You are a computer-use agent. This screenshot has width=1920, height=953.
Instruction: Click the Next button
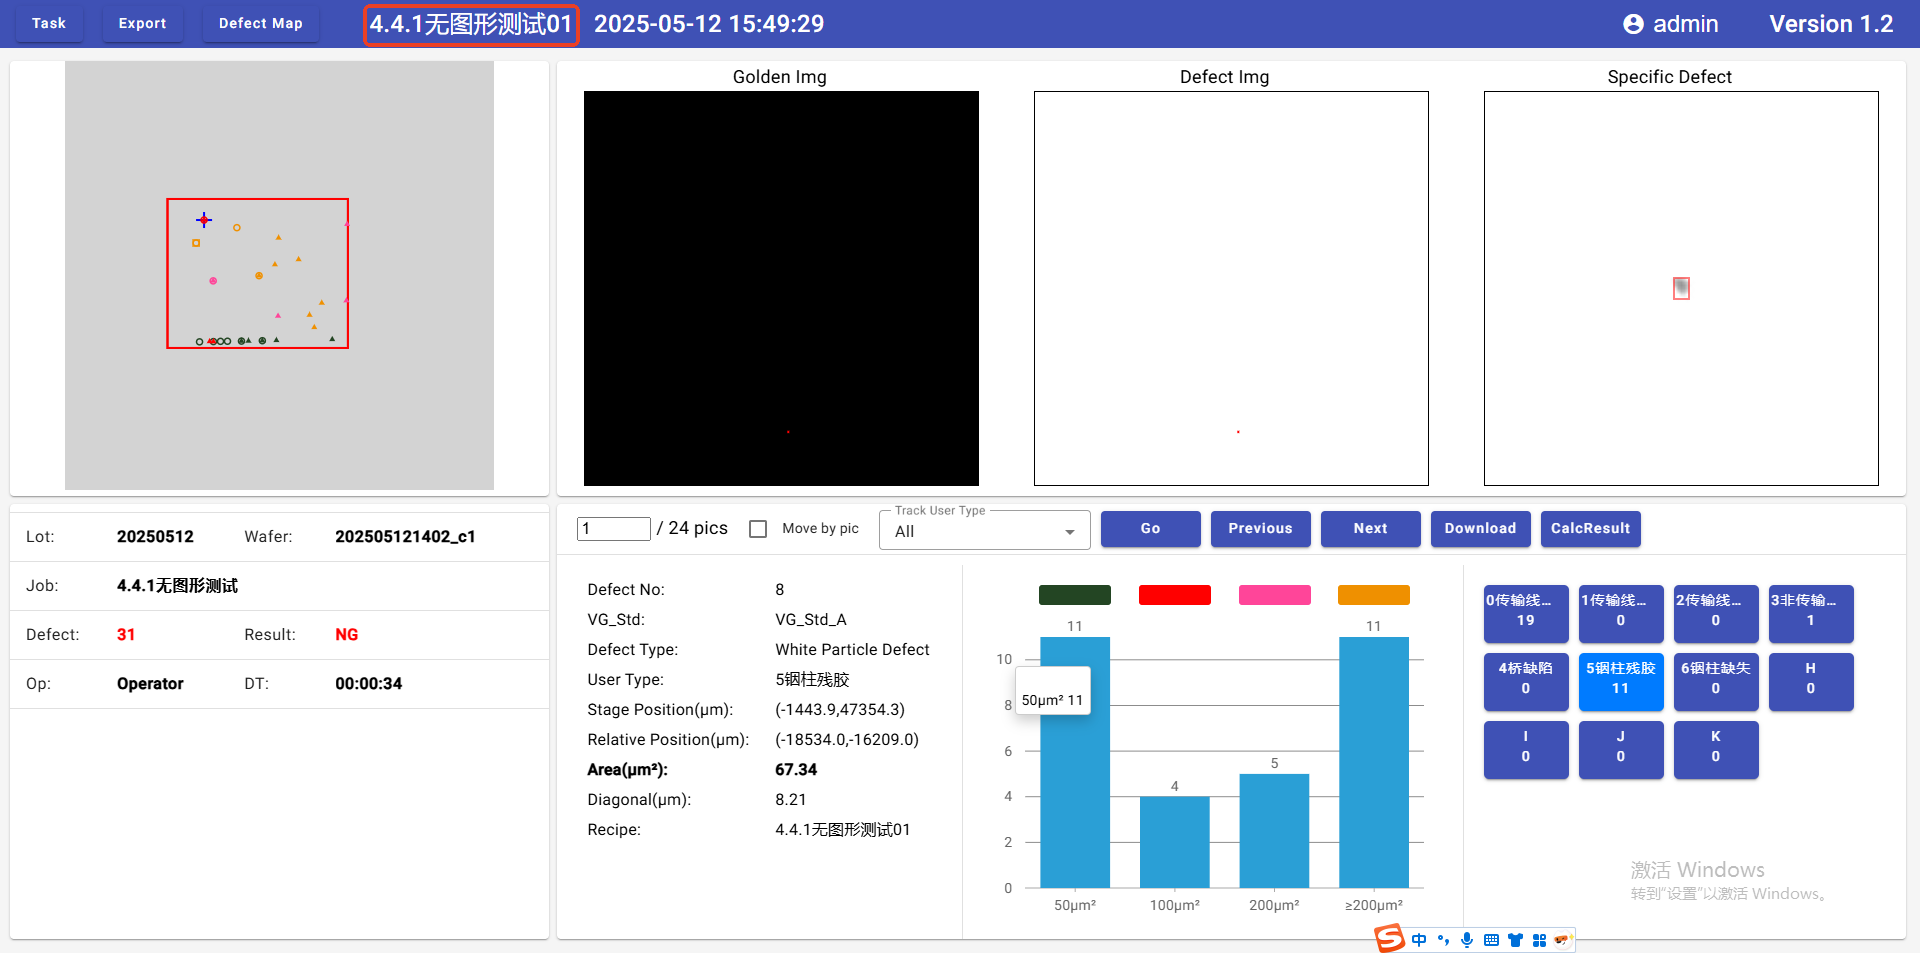tap(1370, 528)
